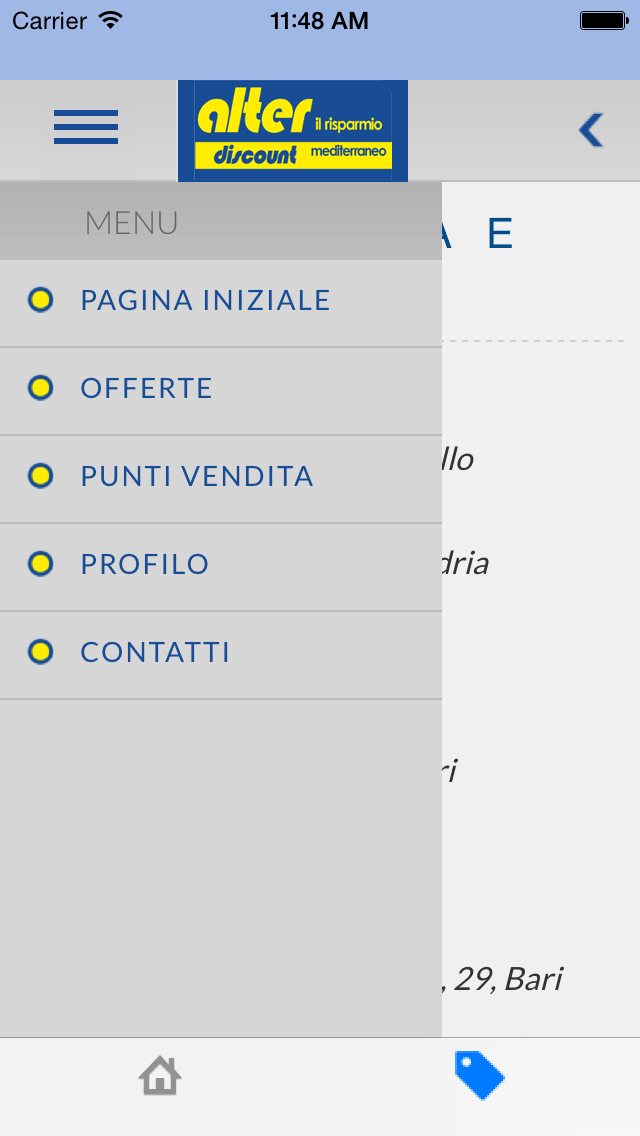Tap the yellow dot beside Offerte

pos(41,388)
